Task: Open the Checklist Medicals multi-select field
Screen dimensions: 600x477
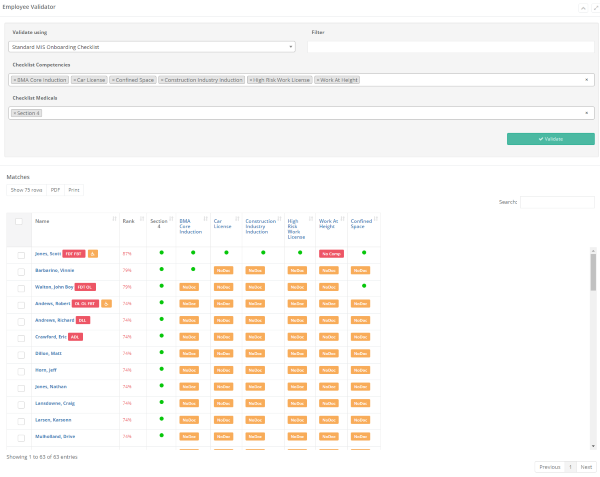Action: [301, 113]
